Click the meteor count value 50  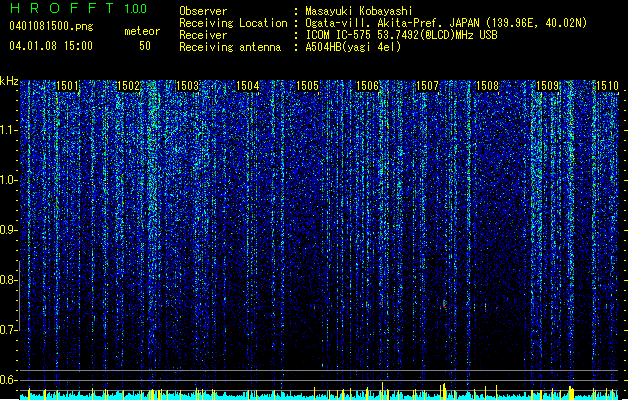[x=145, y=46]
